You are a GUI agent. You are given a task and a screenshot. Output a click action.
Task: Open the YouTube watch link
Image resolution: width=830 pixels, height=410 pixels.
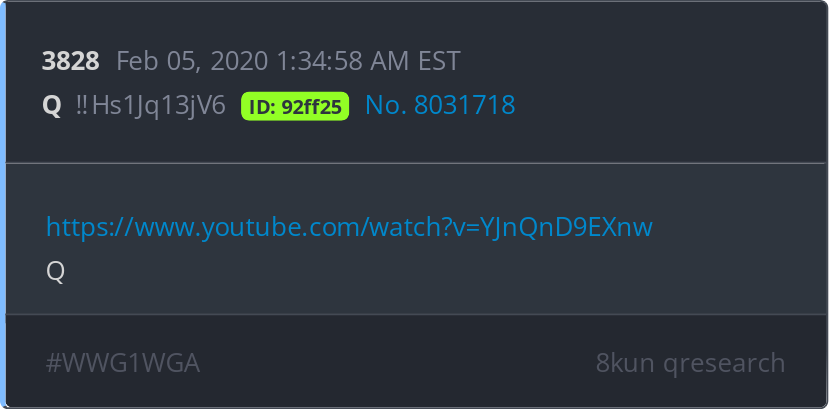click(349, 227)
